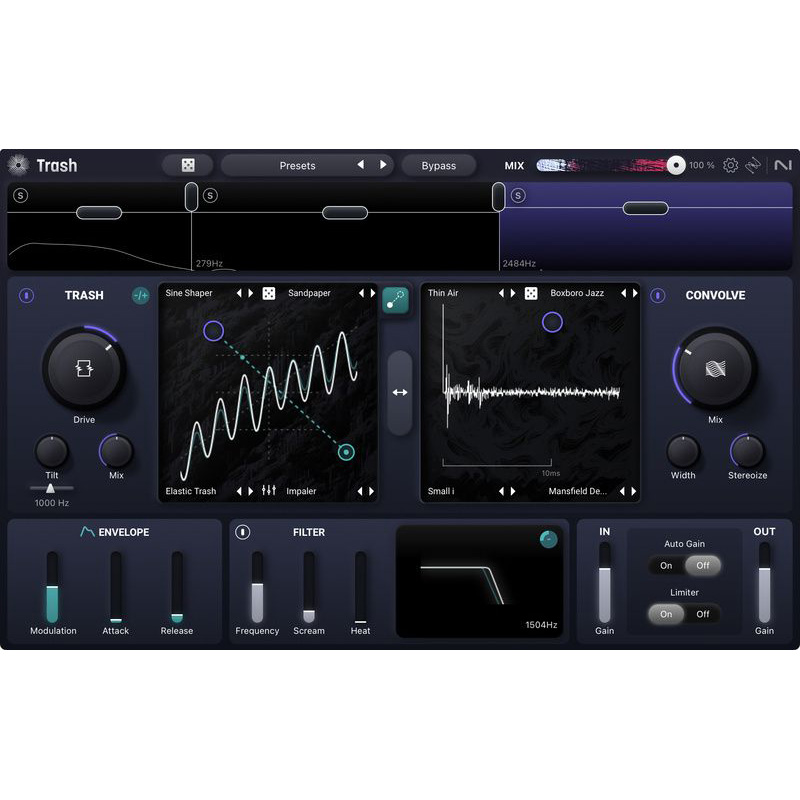Go to next Impaler type

coord(372,491)
